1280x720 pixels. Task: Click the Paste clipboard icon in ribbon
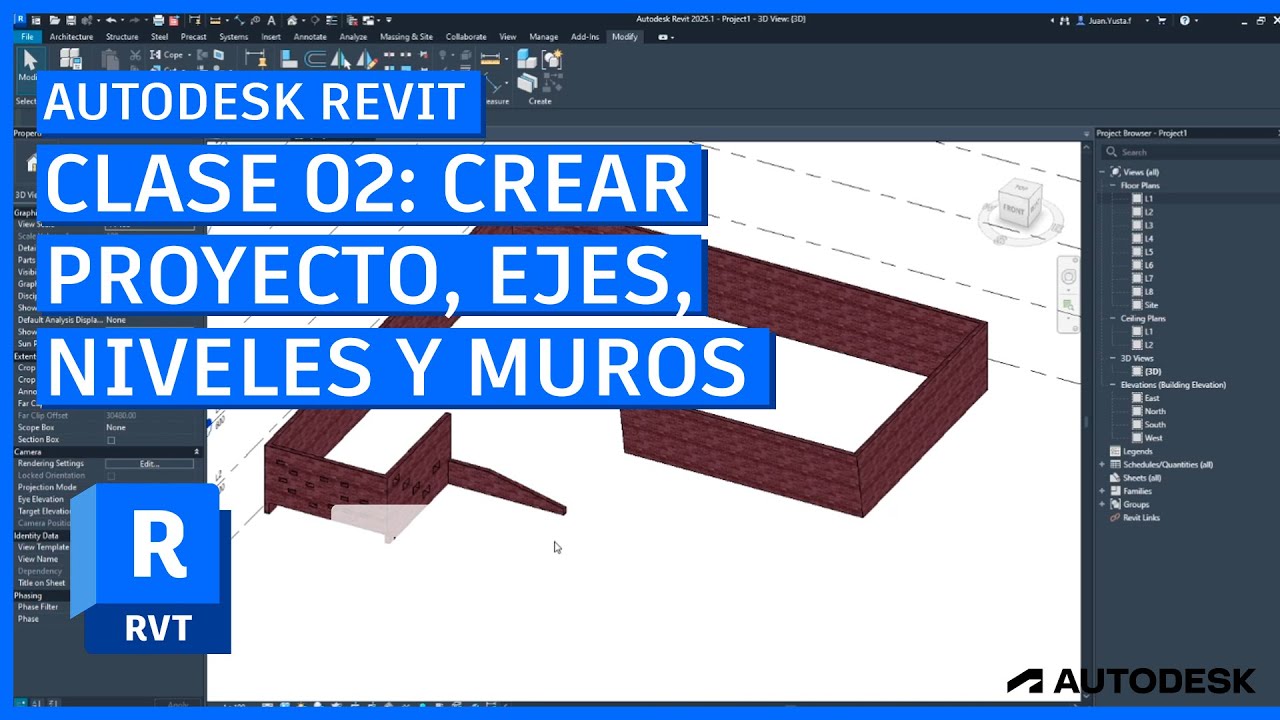click(x=110, y=59)
